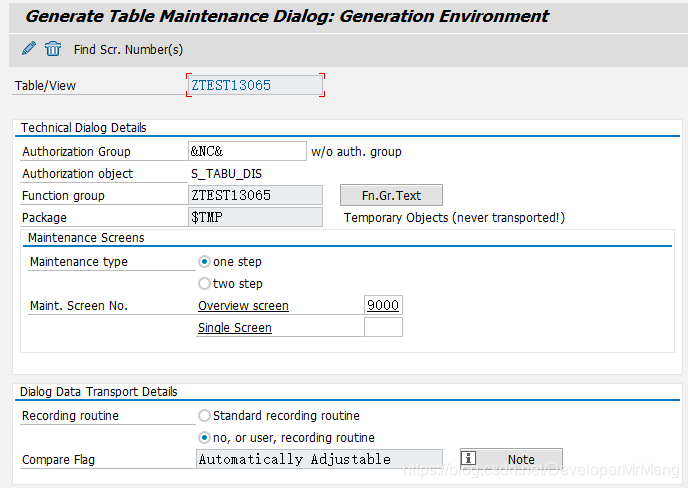Viewport: 688px width, 488px height.
Task: Click the trash can delete icon
Action: [53, 49]
